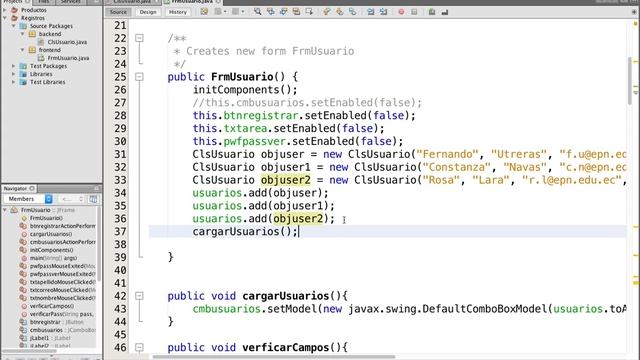640x360 pixels.
Task: Click initComponents(); on line 26
Action: [x=245, y=90]
